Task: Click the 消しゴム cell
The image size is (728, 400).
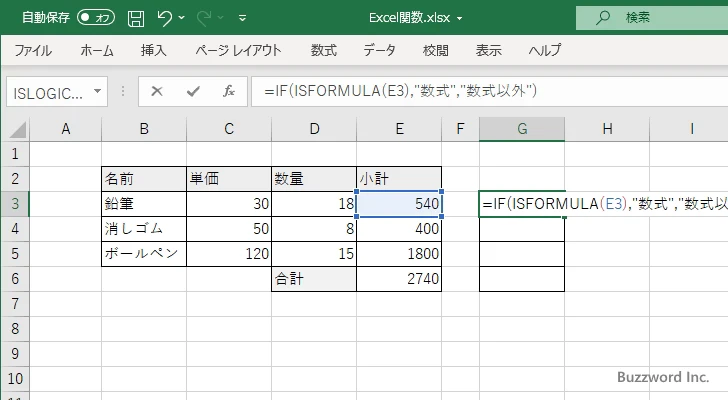Action: (x=144, y=229)
